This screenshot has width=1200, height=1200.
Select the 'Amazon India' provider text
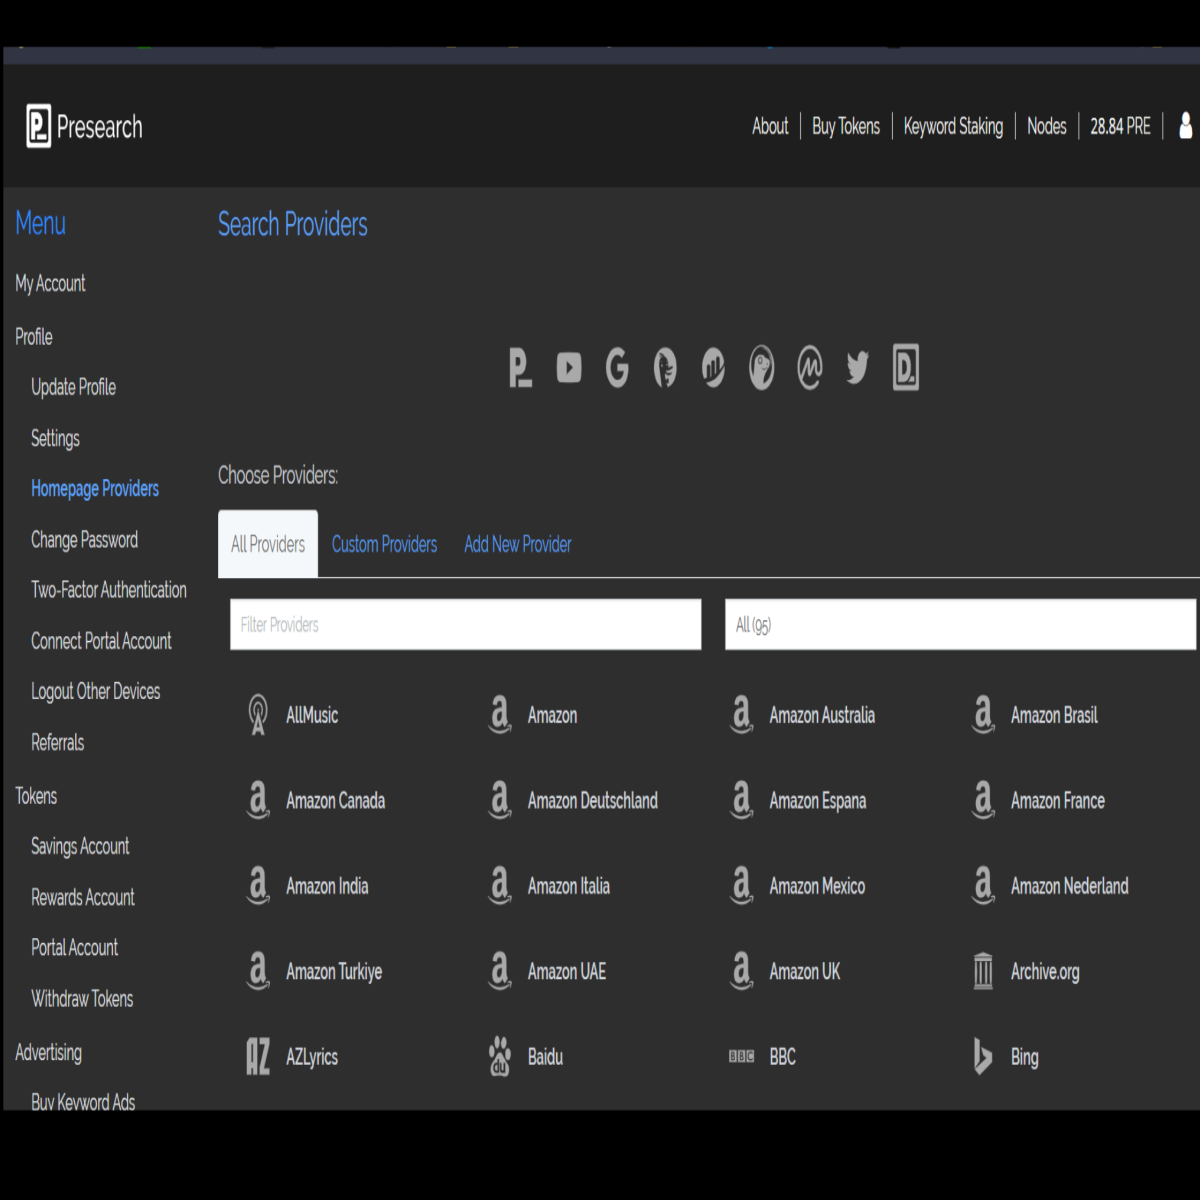click(x=327, y=886)
